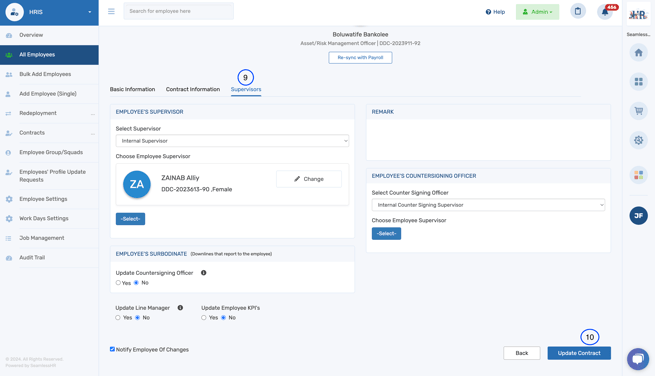The height and width of the screenshot is (376, 655).
Task: Click the Add Employee (Single) icon
Action: pos(8,94)
